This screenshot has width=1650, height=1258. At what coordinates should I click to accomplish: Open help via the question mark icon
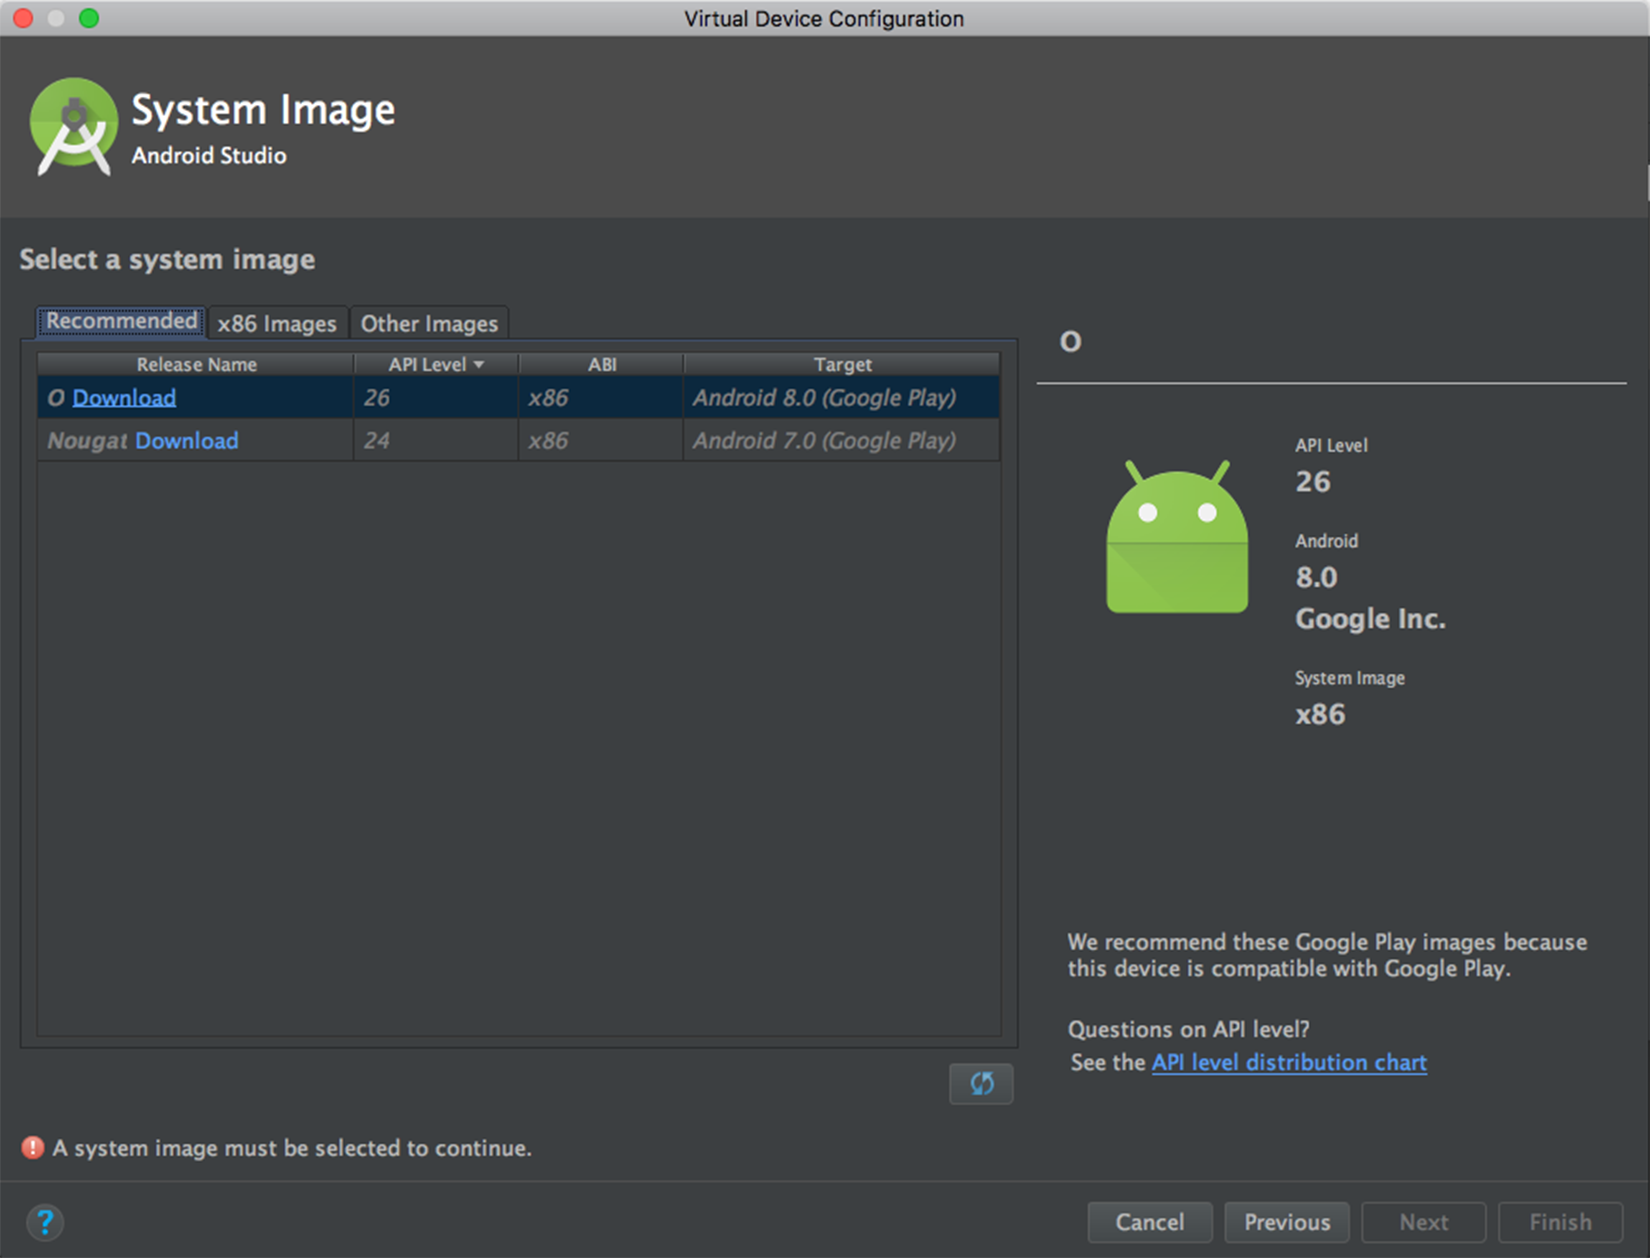pyautogui.click(x=45, y=1222)
